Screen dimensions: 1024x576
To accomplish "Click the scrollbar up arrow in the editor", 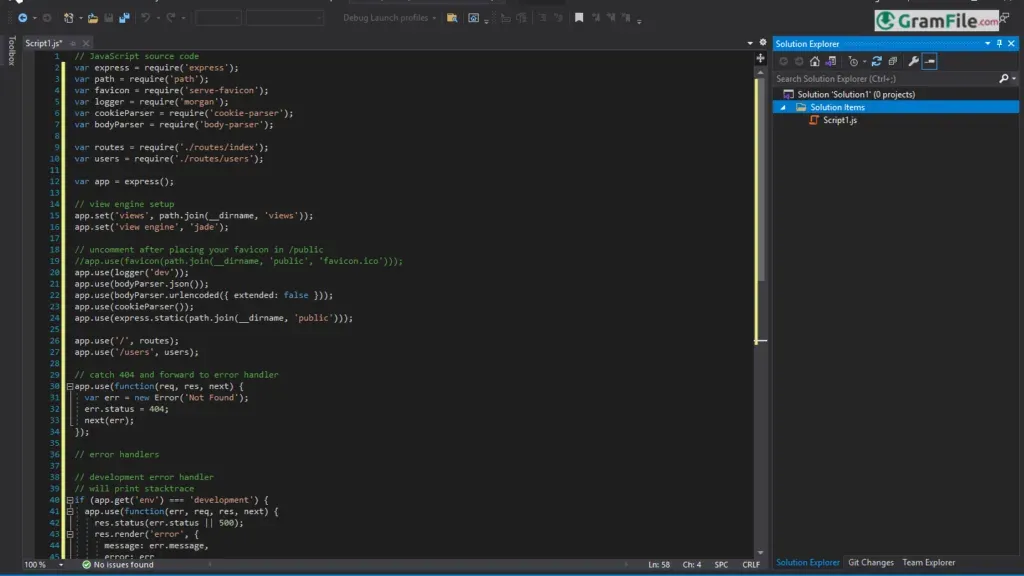I will click(760, 72).
